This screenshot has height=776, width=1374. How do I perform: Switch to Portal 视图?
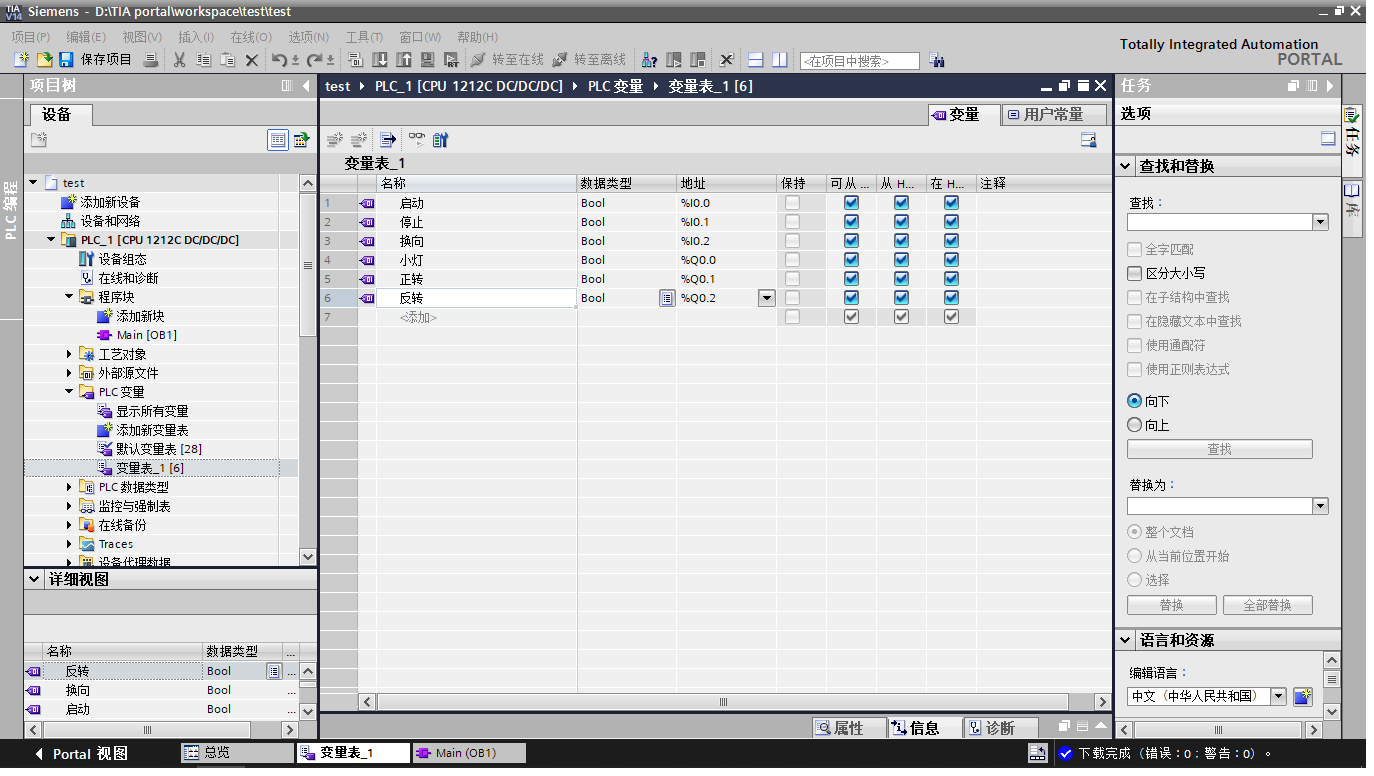tap(80, 753)
